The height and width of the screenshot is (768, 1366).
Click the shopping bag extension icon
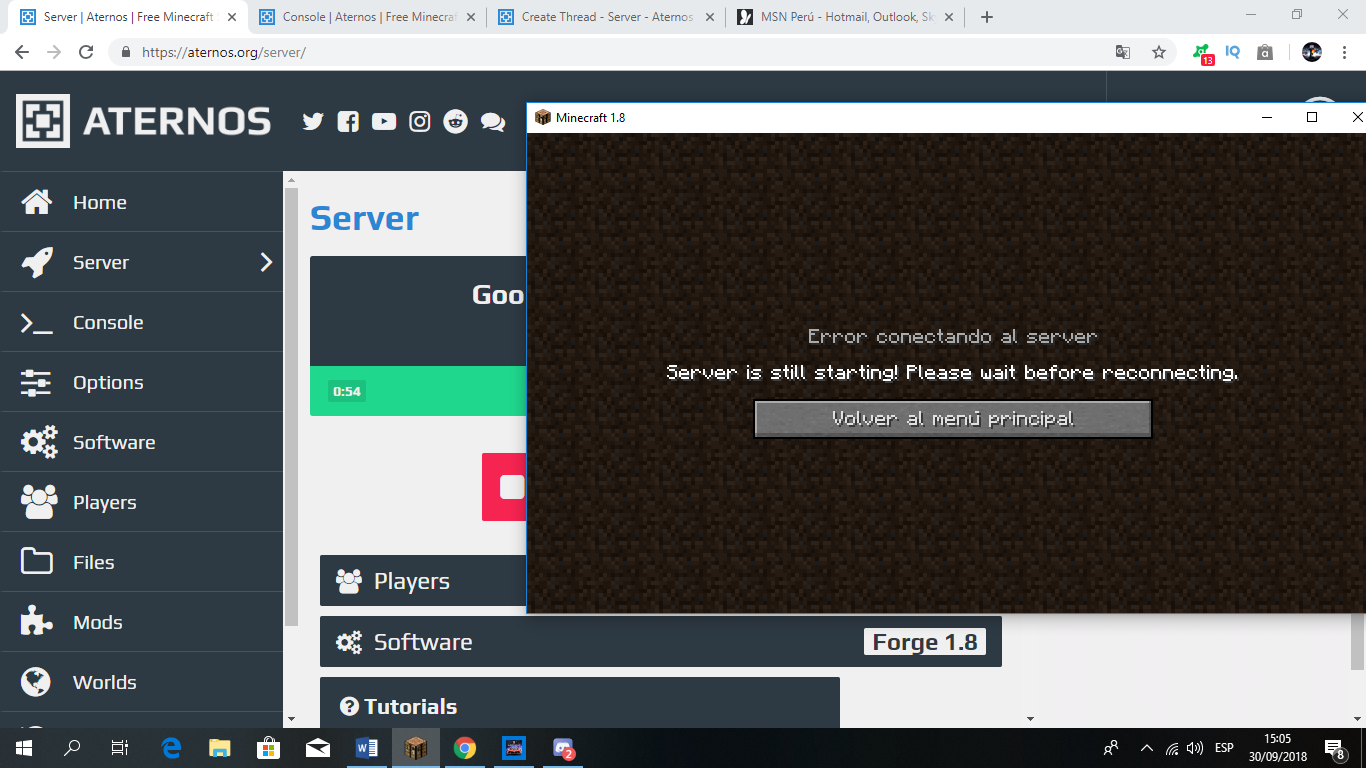coord(1265,52)
